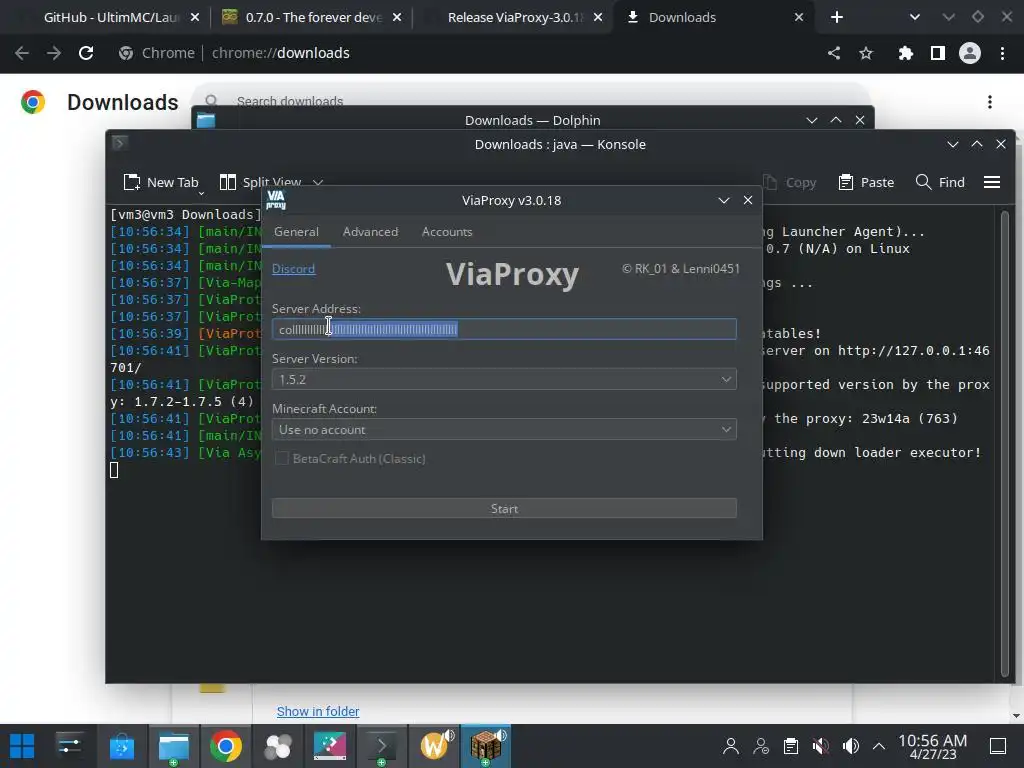The image size is (1024, 768).
Task: Toggle Chrome side panel icon
Action: pos(938,53)
